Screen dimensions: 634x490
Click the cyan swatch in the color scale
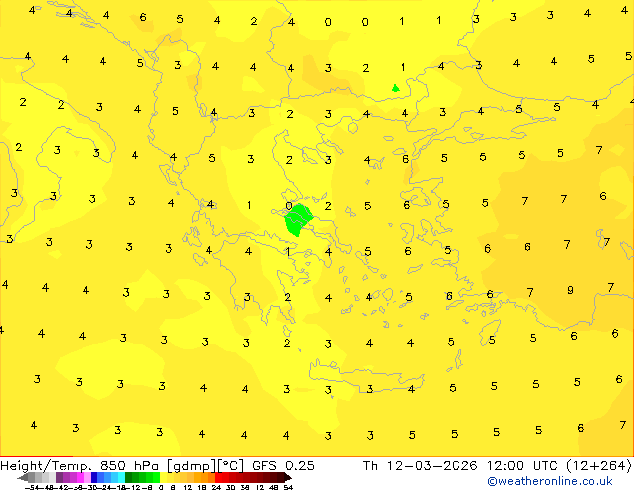click(121, 477)
